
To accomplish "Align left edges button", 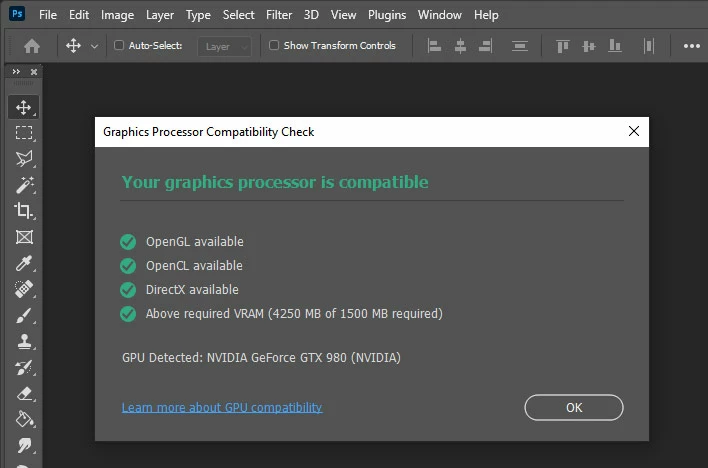I will pyautogui.click(x=434, y=46).
